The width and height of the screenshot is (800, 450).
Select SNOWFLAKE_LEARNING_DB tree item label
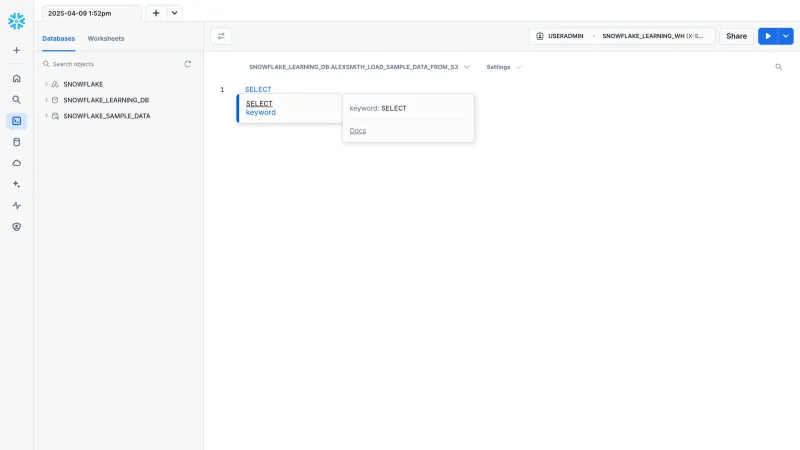[x=106, y=100]
